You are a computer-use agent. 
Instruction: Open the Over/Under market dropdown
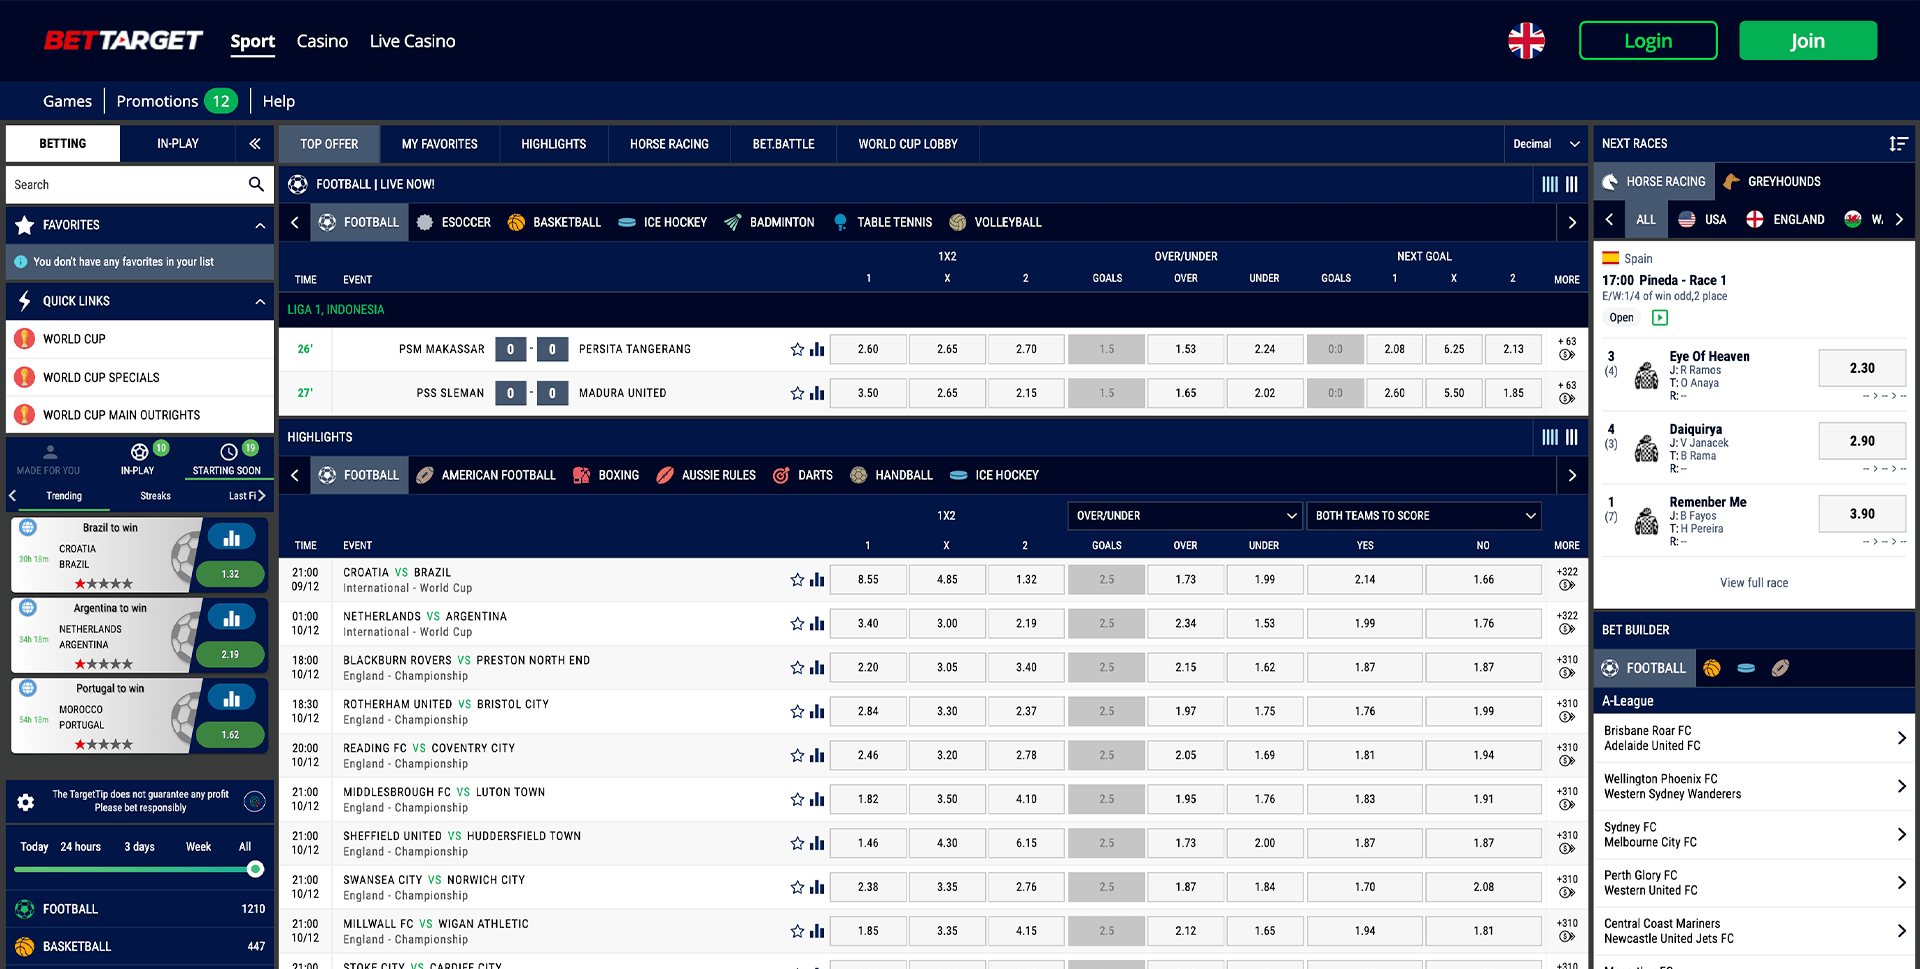click(x=1185, y=516)
